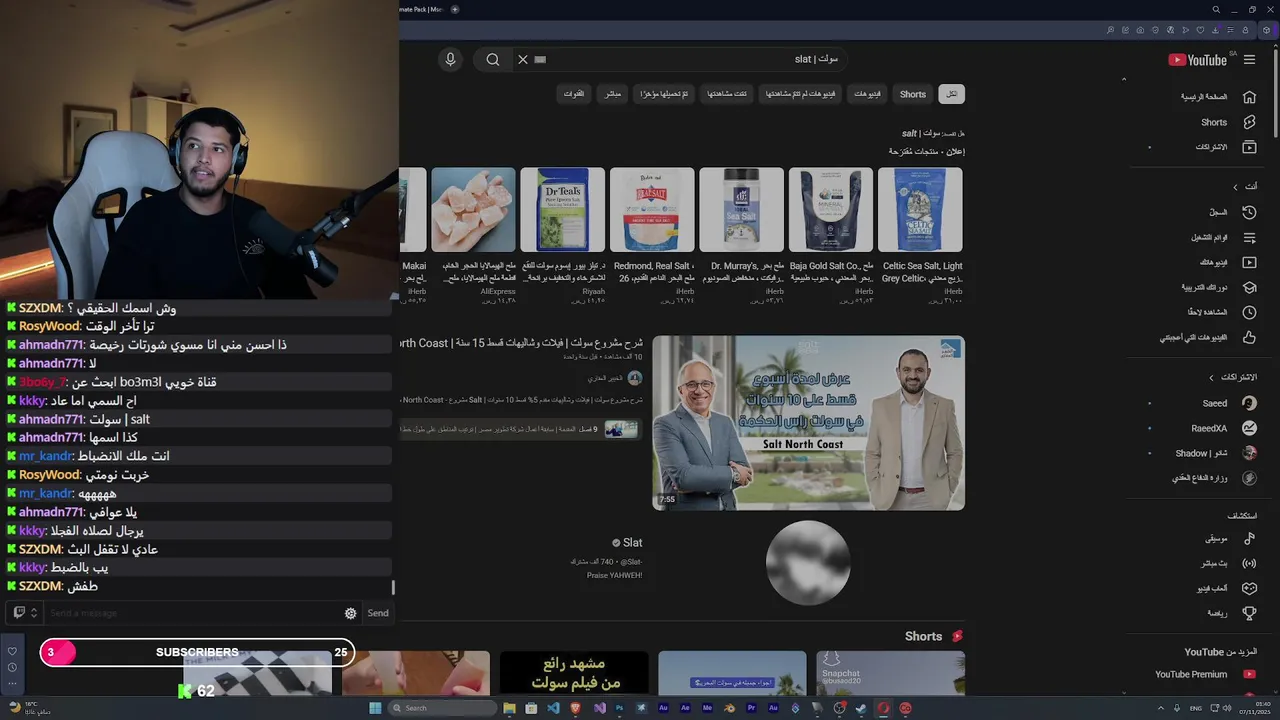Image resolution: width=1280 pixels, height=720 pixels.
Task: Open Your videos icon in sidebar
Action: (1249, 262)
